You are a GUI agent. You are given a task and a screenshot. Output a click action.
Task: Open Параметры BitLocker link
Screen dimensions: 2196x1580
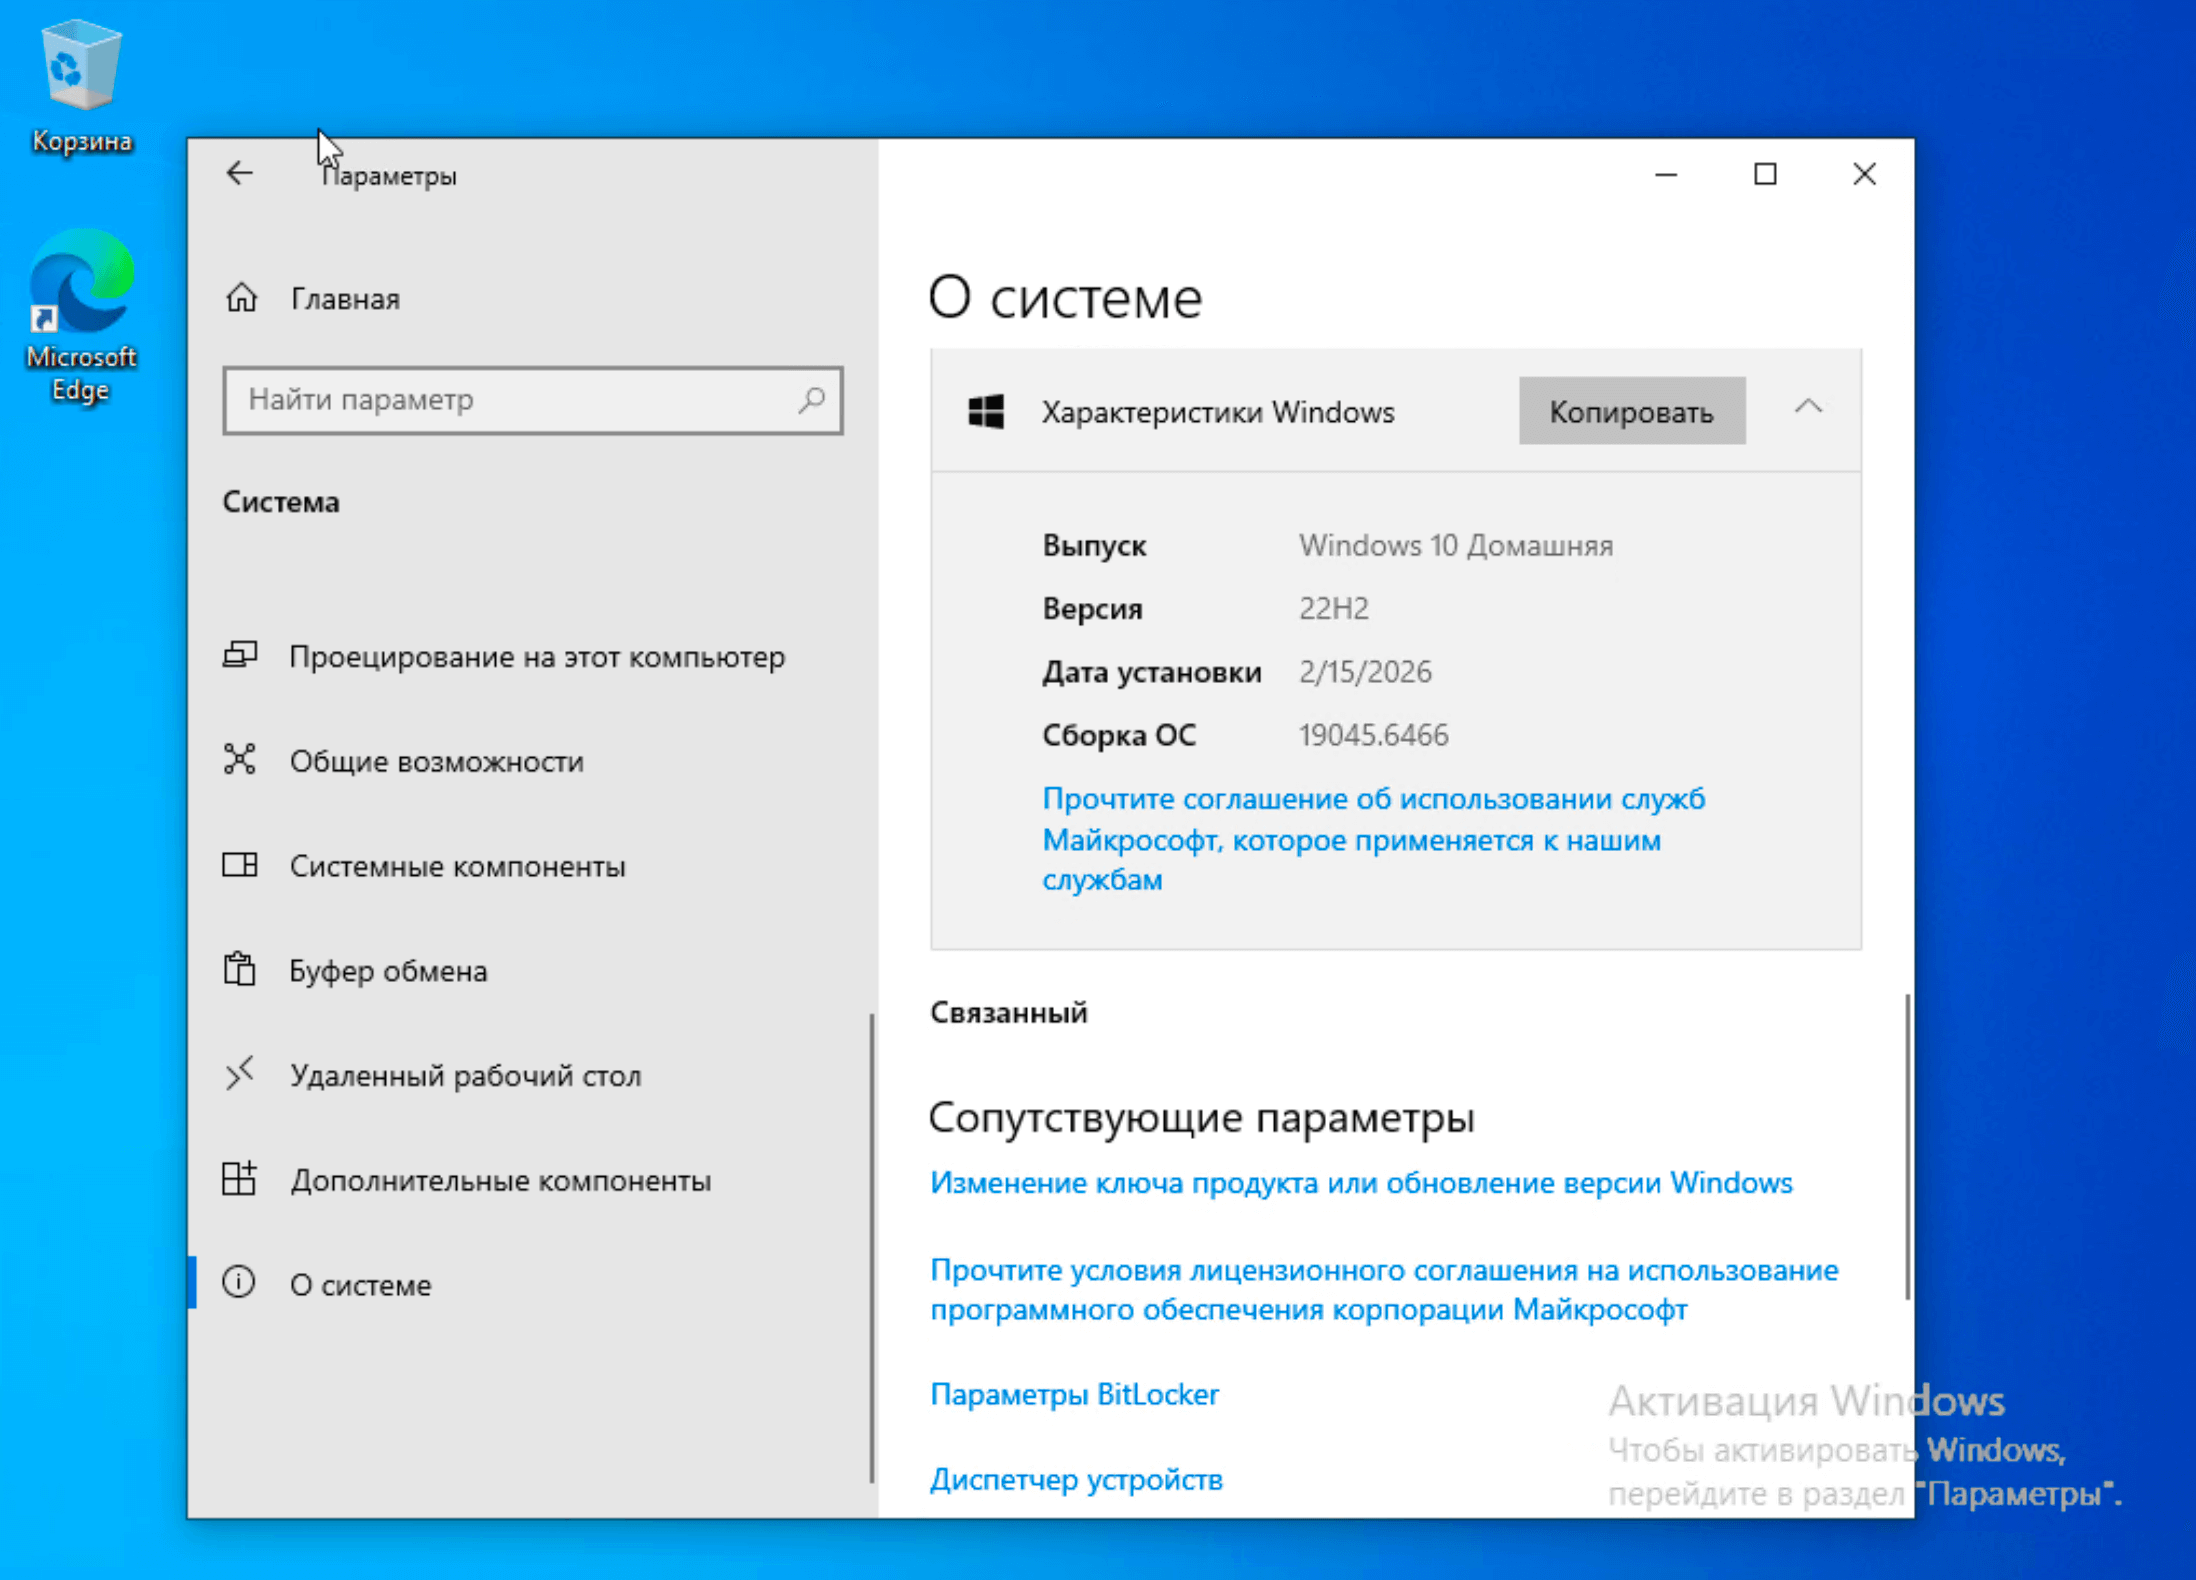(x=1074, y=1394)
